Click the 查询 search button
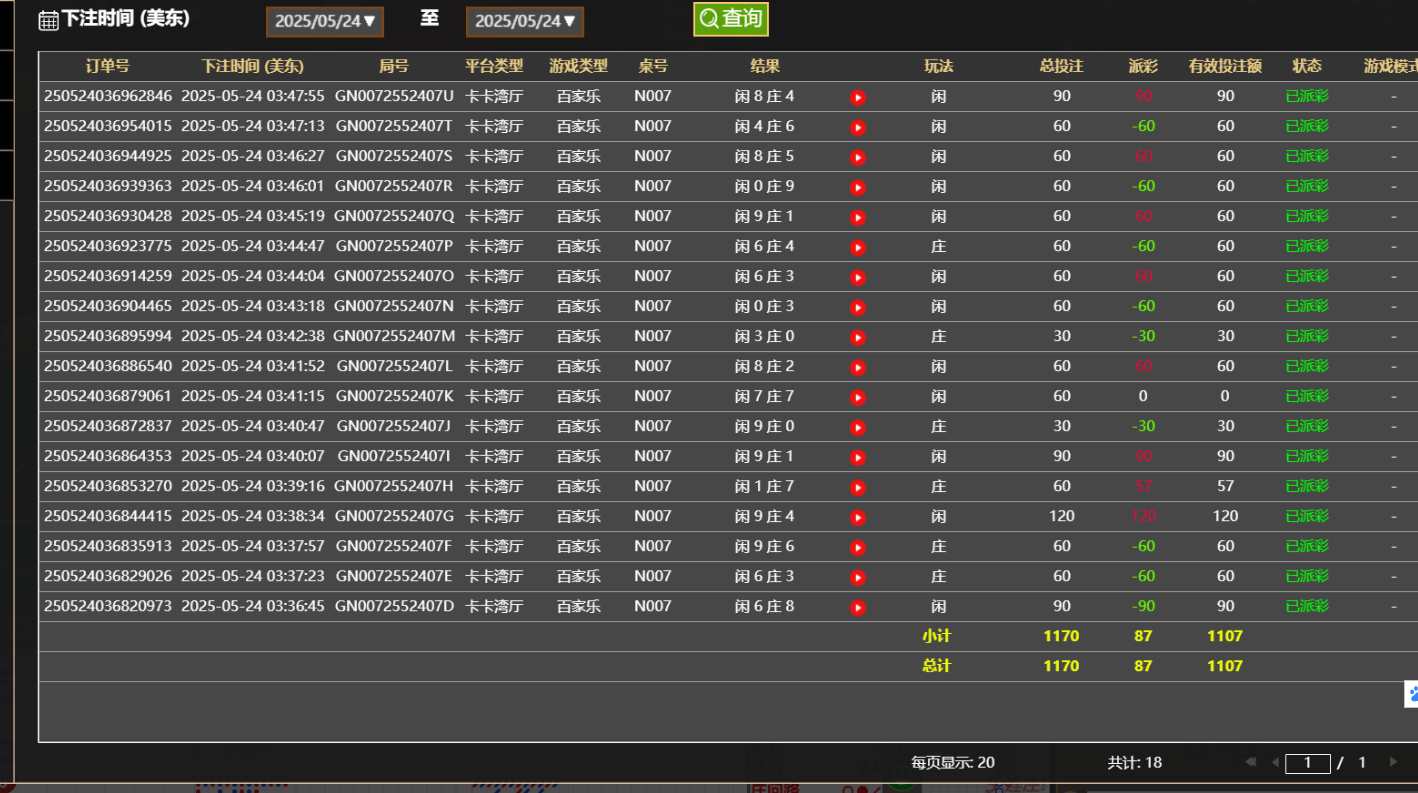This screenshot has width=1418, height=793. [731, 18]
